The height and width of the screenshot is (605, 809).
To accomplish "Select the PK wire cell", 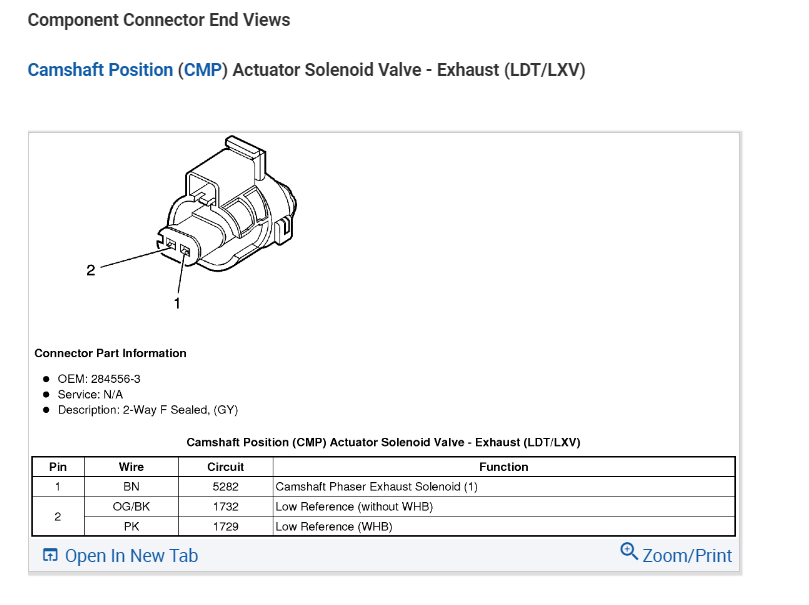I will coord(131,526).
